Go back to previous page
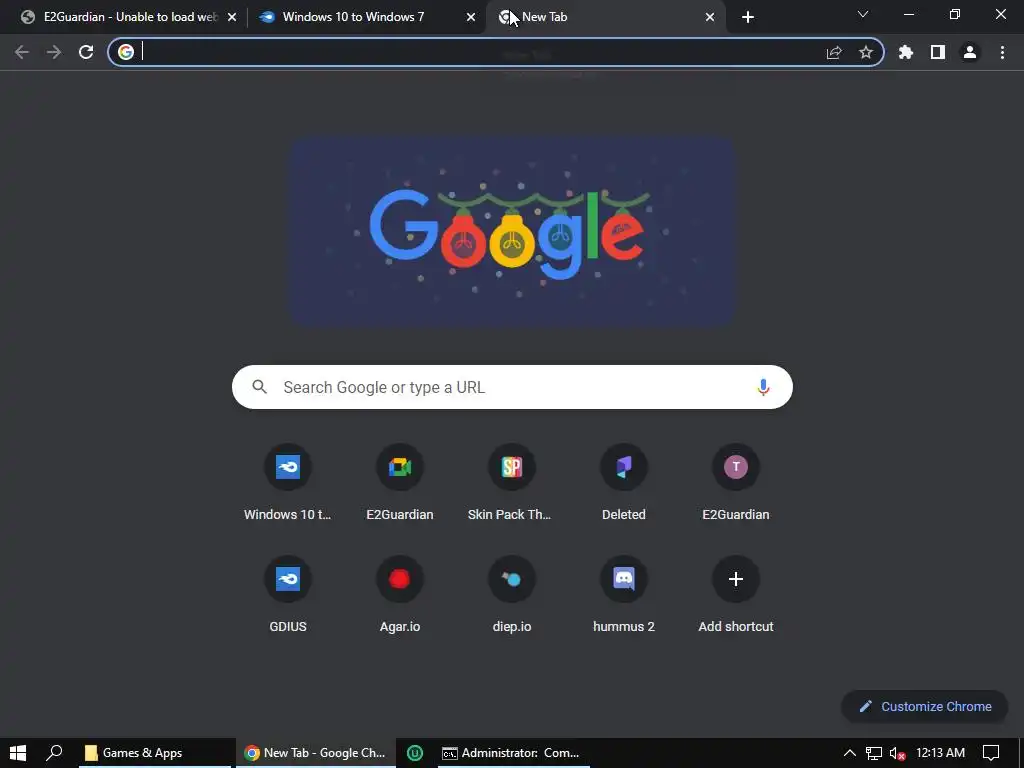 click(22, 52)
